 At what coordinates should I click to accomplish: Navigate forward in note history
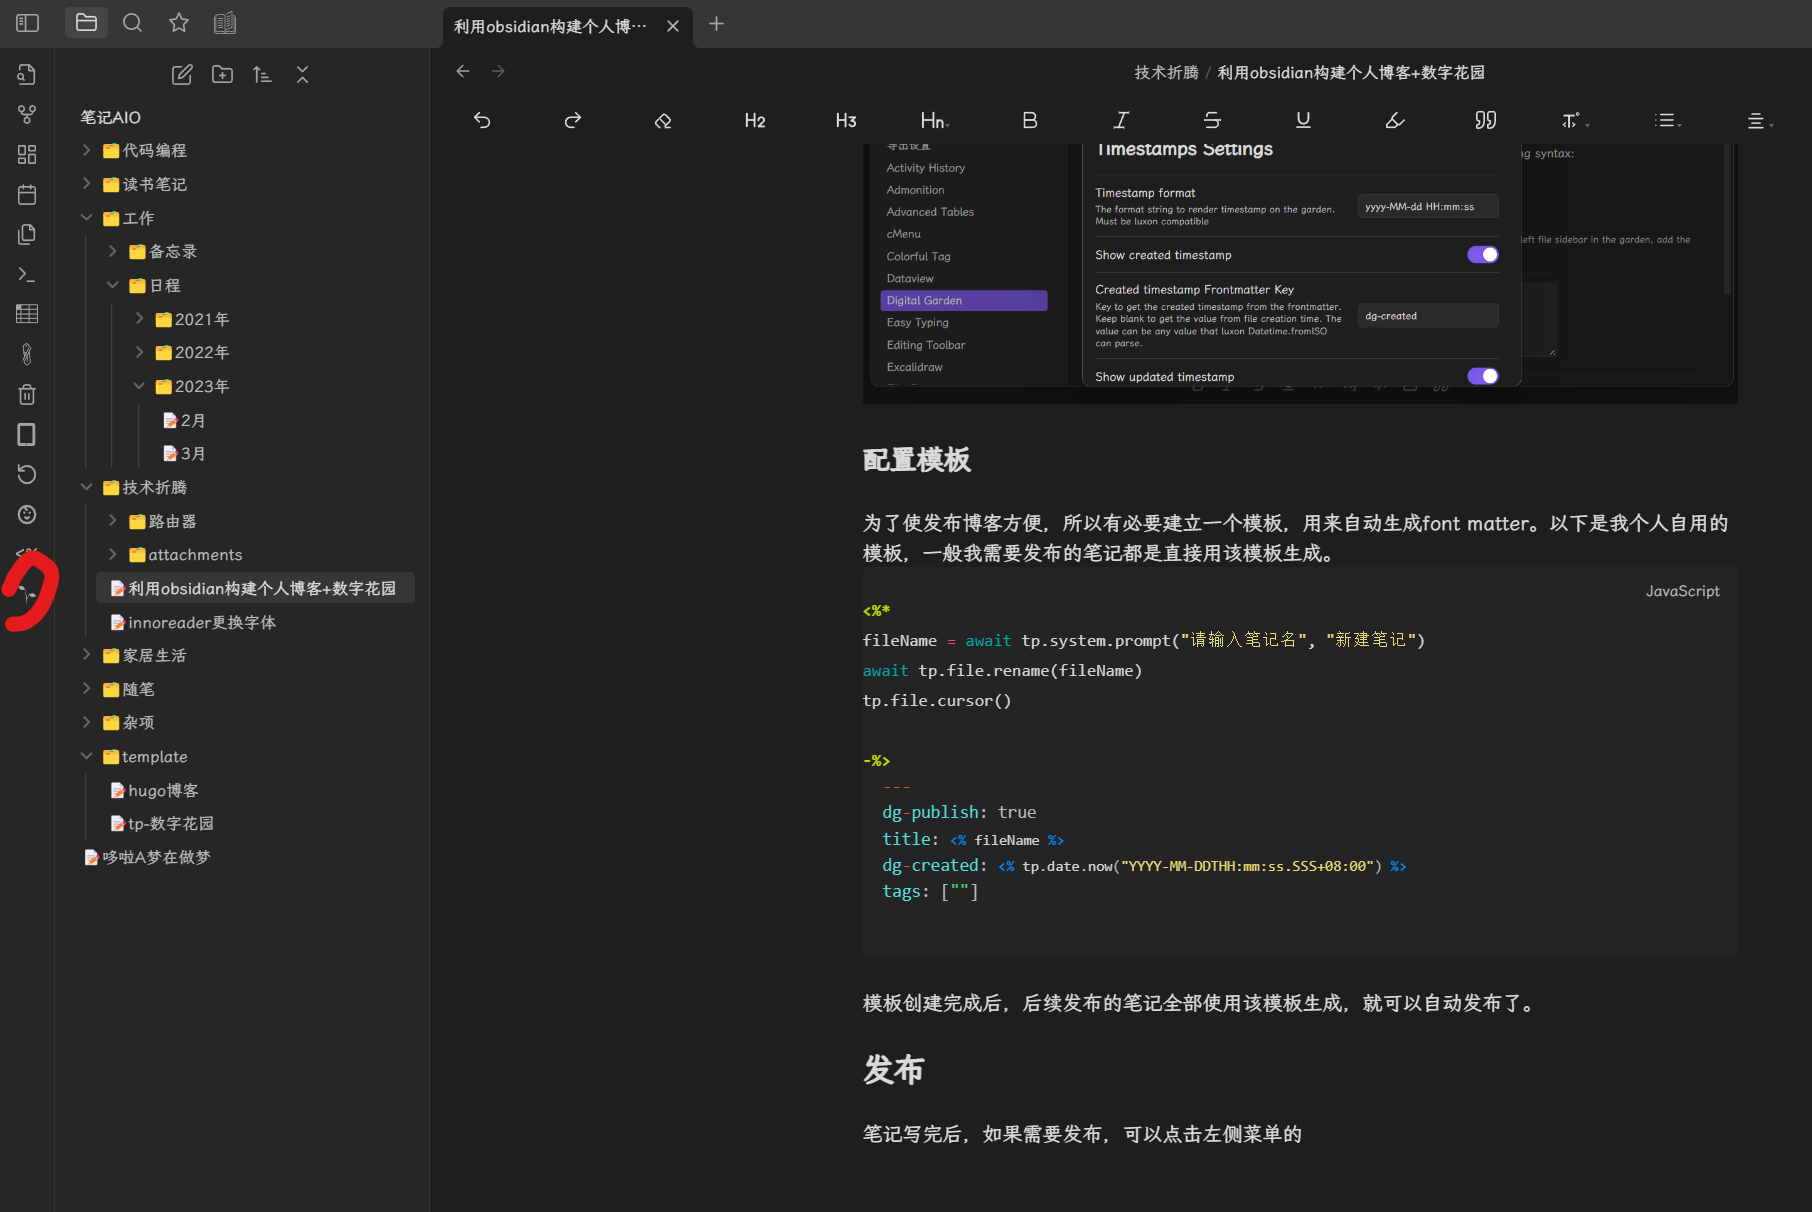click(498, 71)
